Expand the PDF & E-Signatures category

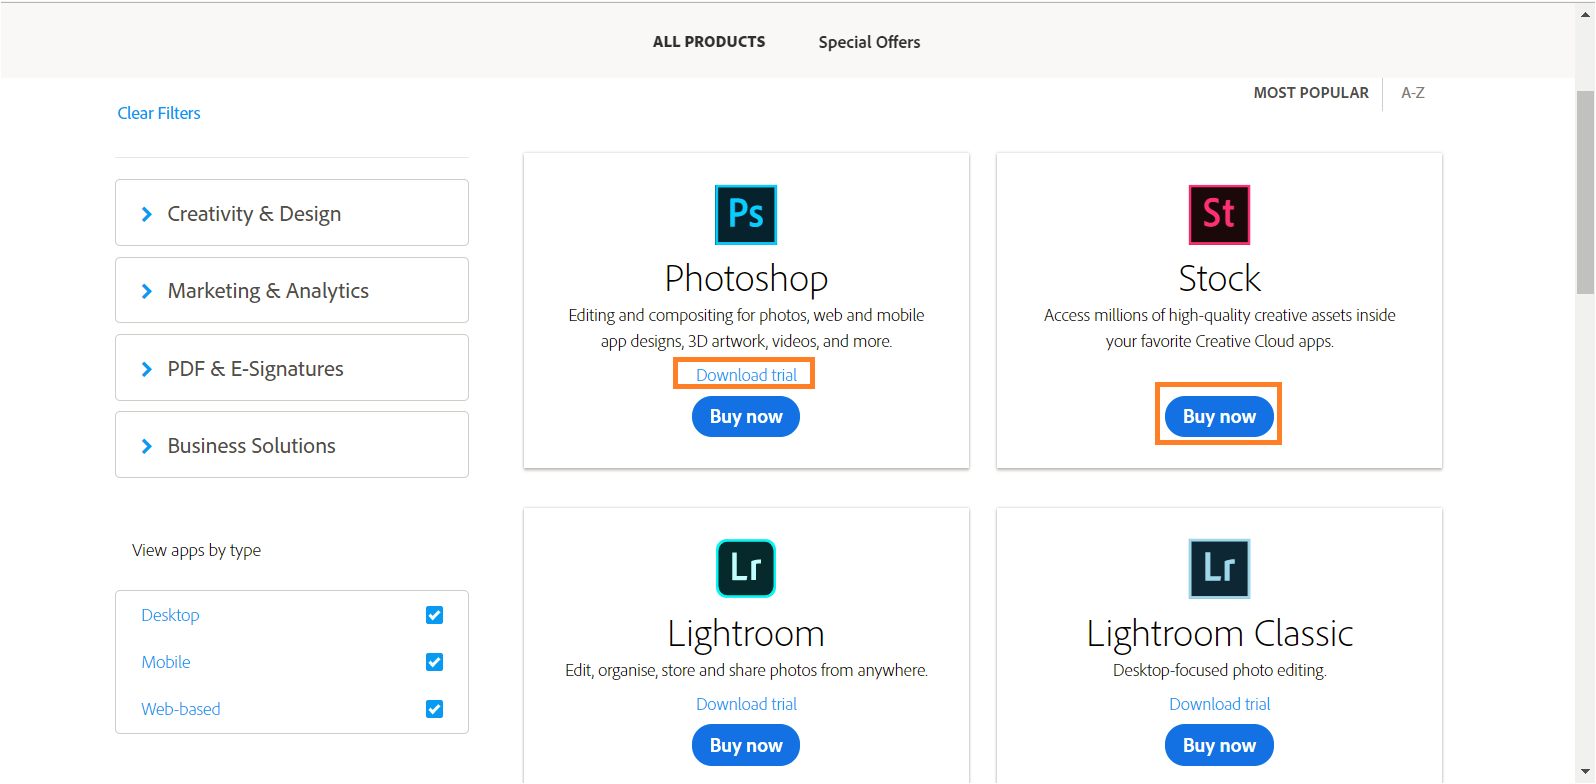coord(292,368)
